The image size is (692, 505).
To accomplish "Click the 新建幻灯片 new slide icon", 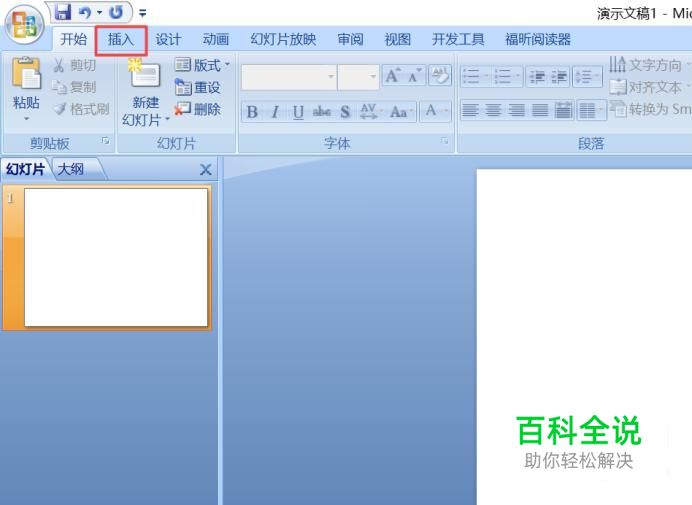I will coord(145,74).
